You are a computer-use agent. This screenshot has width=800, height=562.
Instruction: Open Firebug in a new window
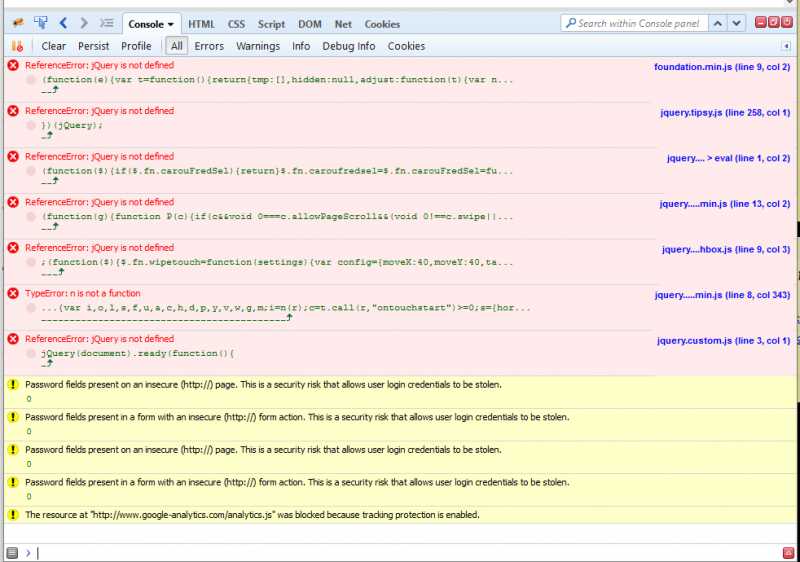[x=773, y=22]
